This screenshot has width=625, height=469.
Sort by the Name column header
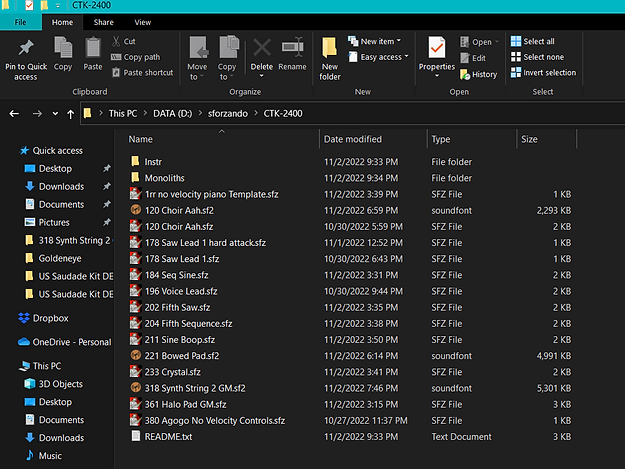[140, 139]
